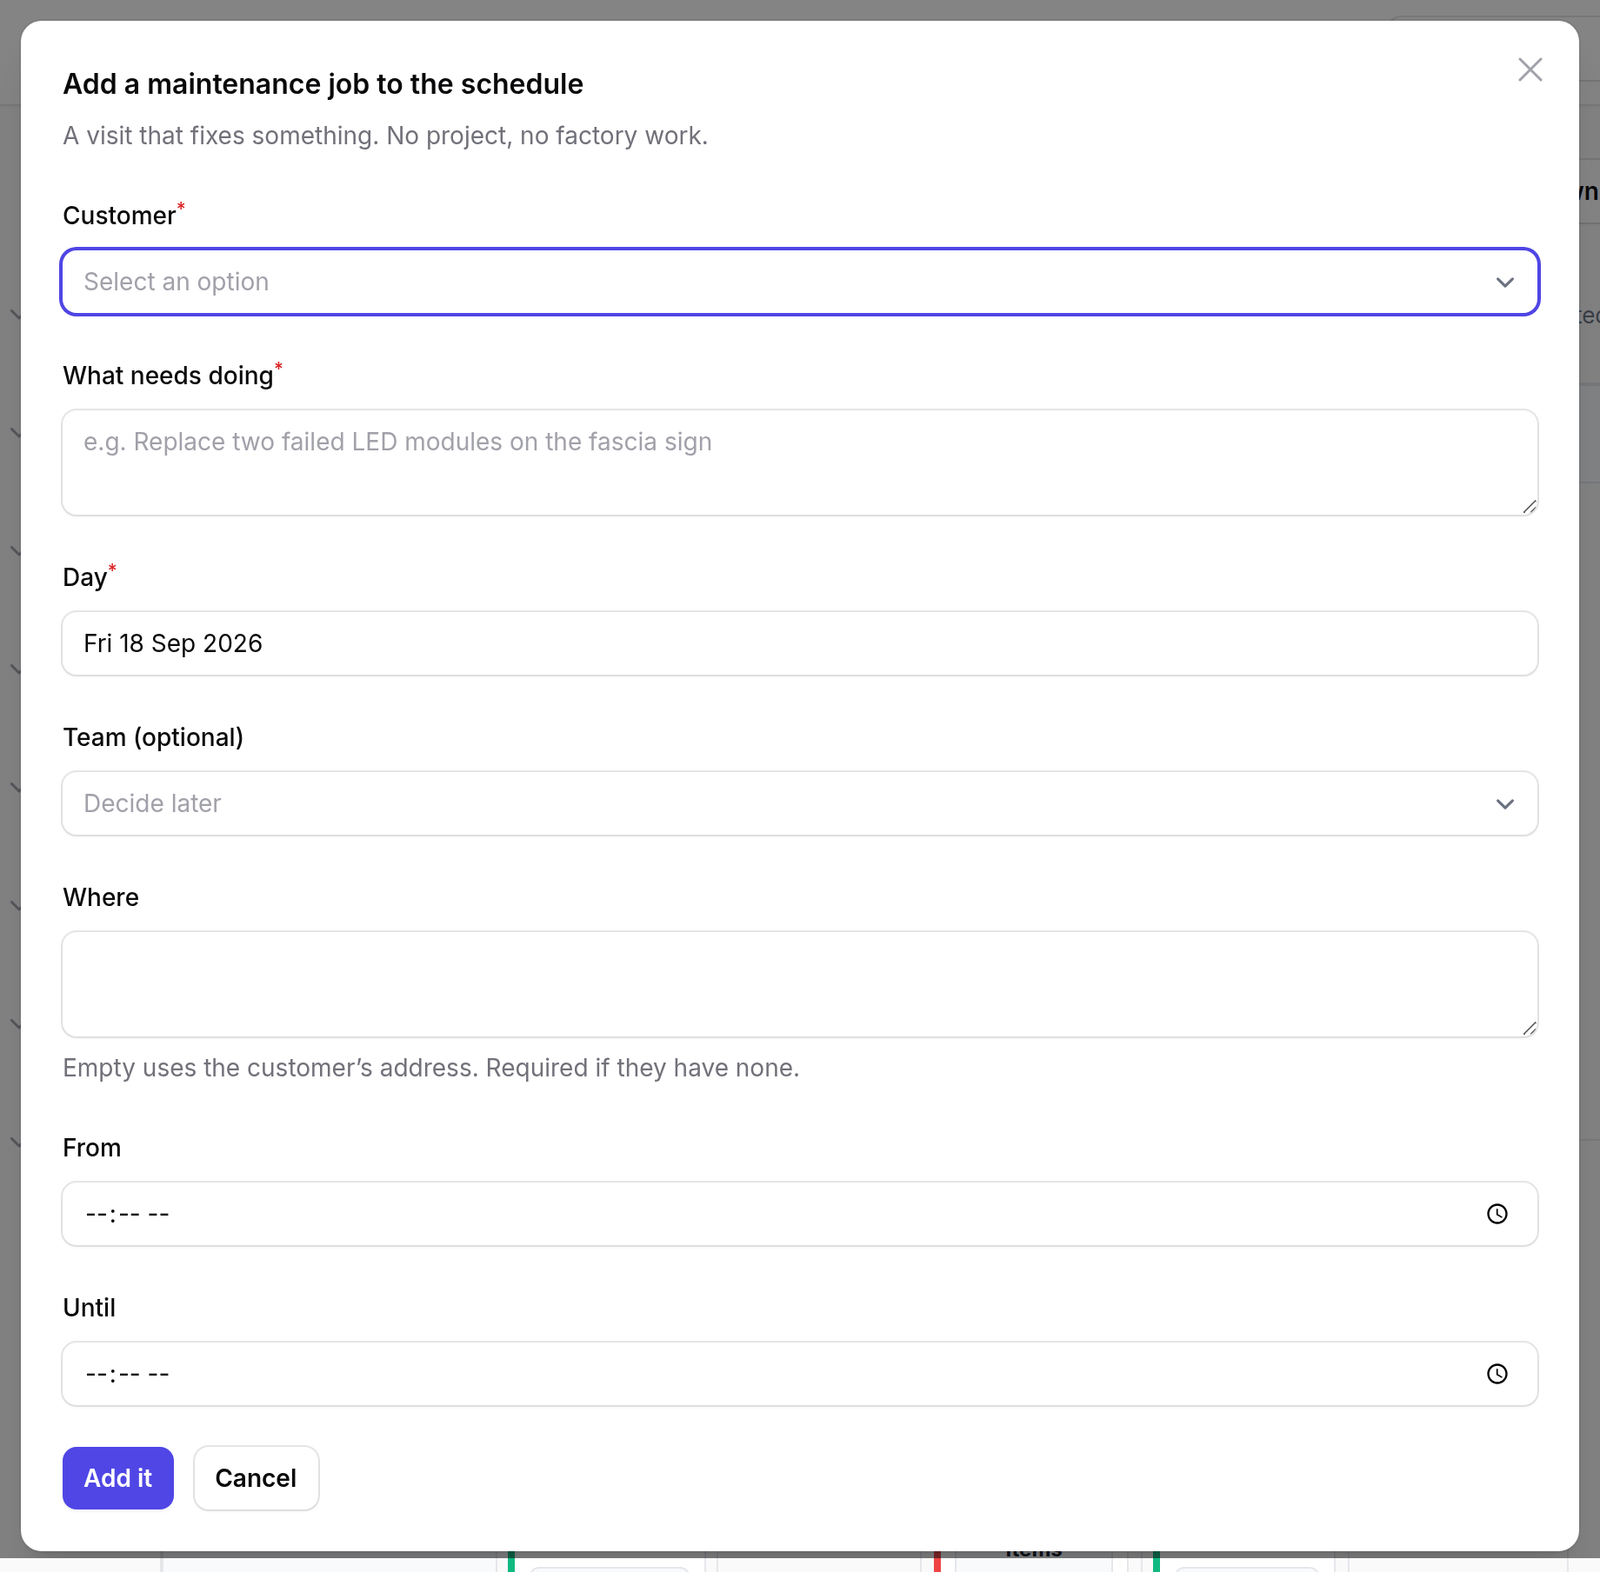The height and width of the screenshot is (1572, 1600).
Task: Open the Team dropdown showing Decide later
Action: [x=800, y=803]
